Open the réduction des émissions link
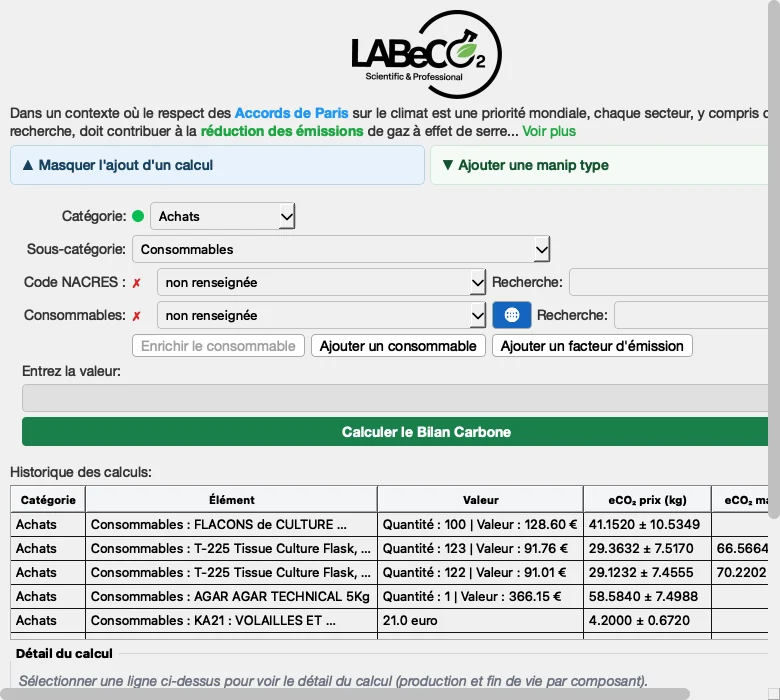The image size is (780, 700). [x=282, y=131]
